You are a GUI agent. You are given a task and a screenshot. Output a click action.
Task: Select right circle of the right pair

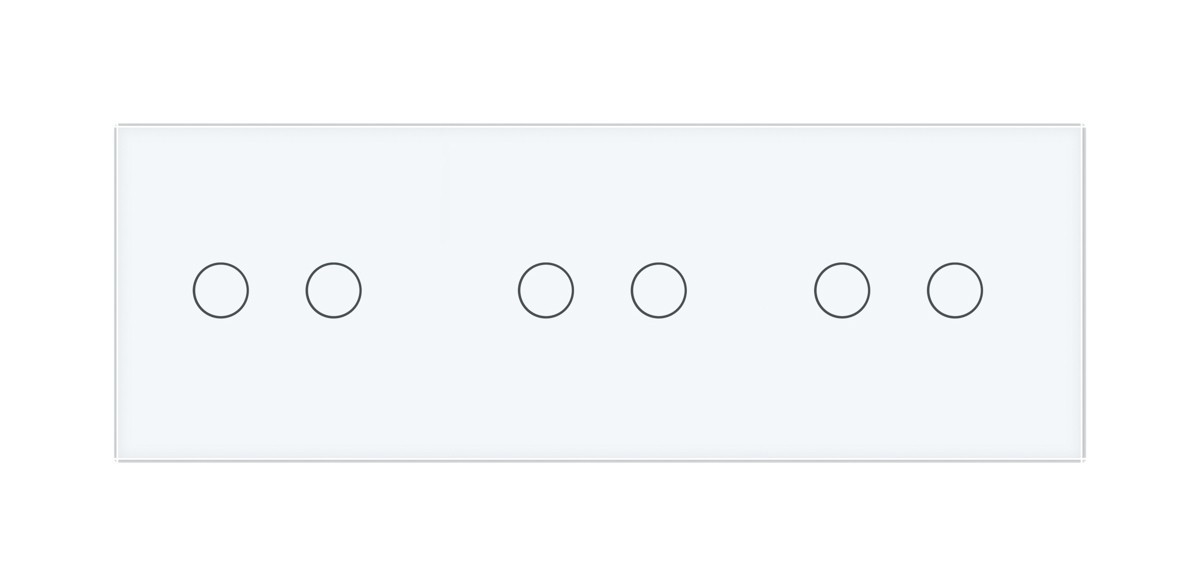[955, 291]
